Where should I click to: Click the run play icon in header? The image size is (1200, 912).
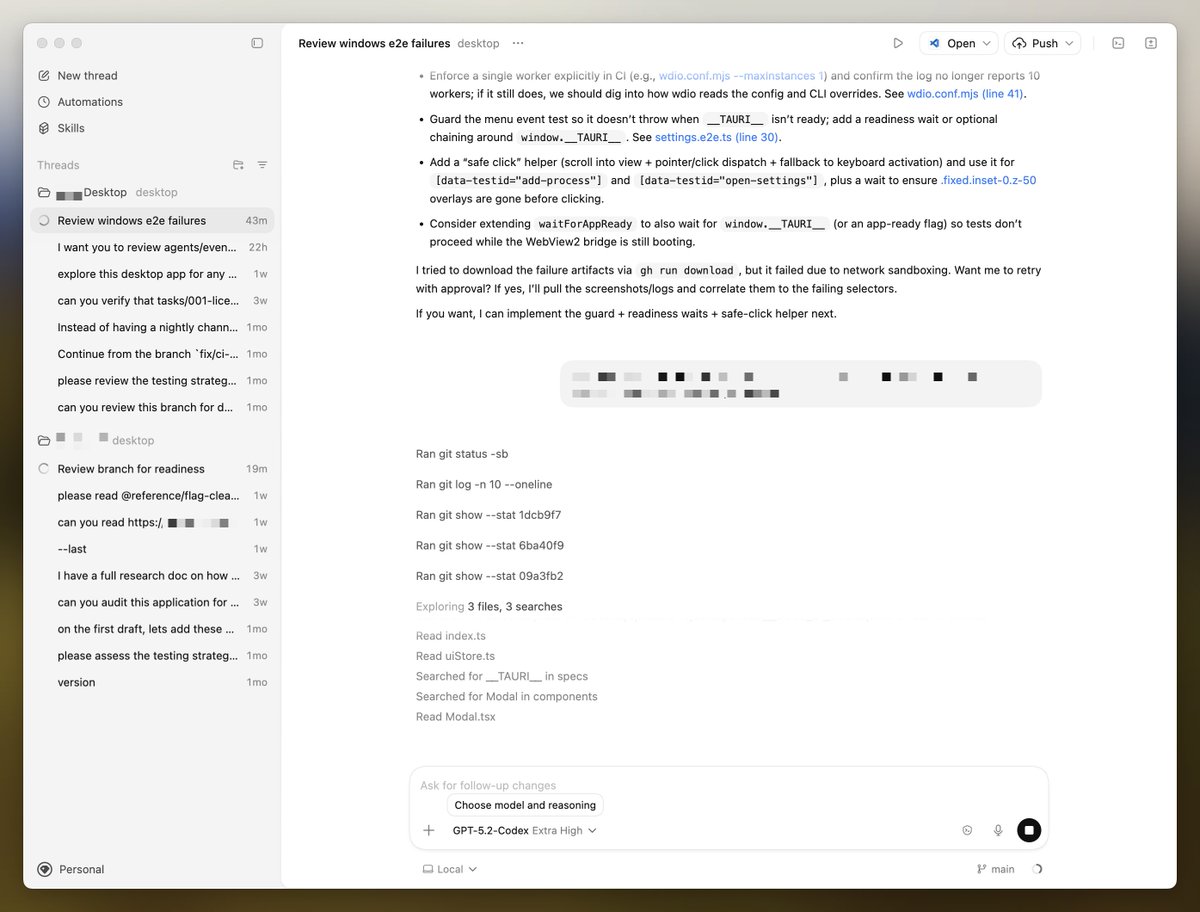(898, 43)
